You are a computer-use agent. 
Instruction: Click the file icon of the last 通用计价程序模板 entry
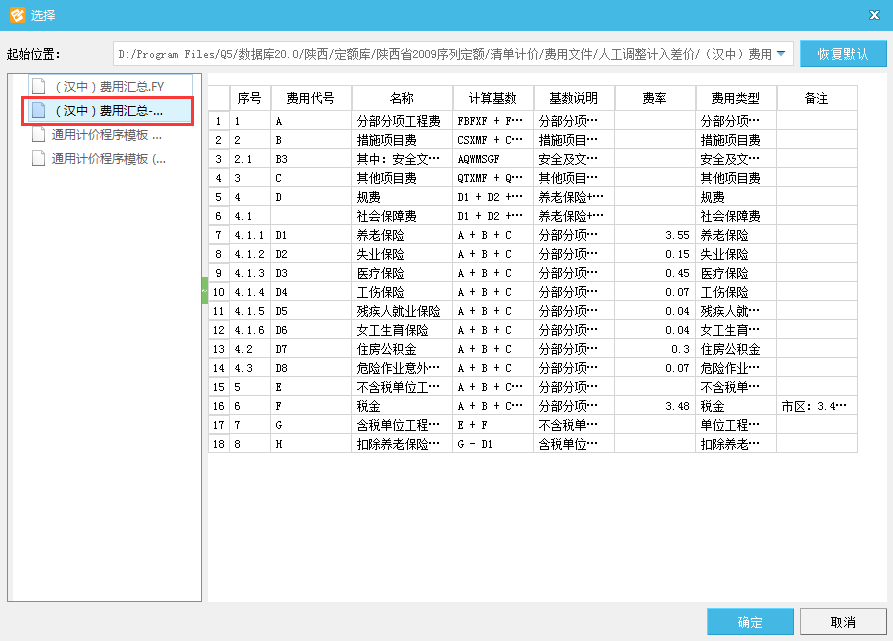[39, 158]
